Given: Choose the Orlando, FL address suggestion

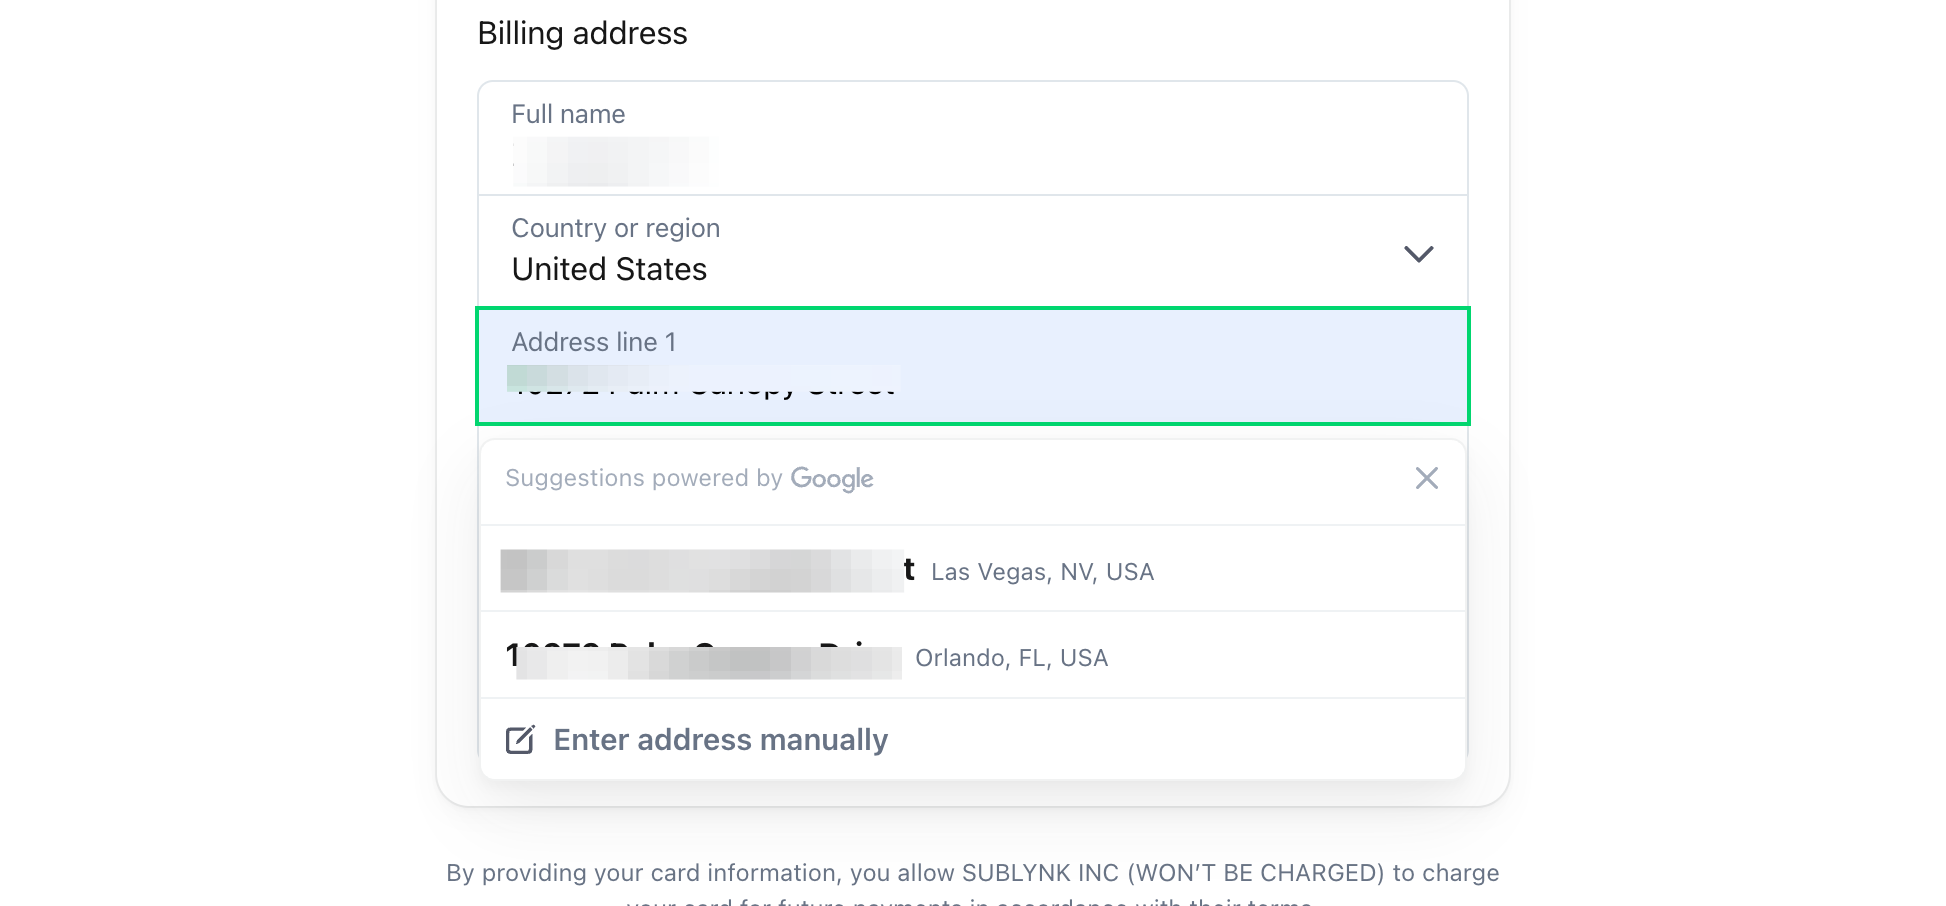Looking at the screenshot, I should click(x=973, y=655).
